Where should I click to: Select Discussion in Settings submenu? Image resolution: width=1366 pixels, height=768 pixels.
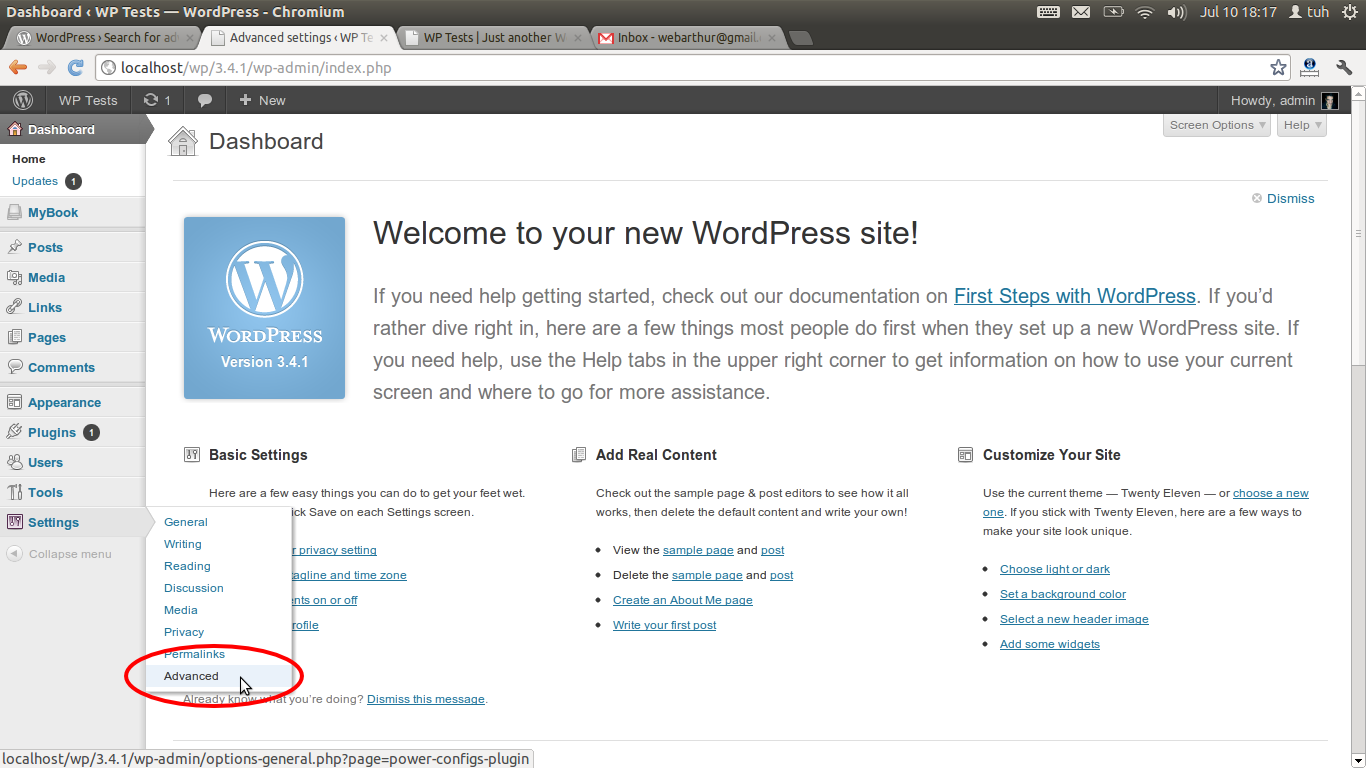[x=194, y=588]
